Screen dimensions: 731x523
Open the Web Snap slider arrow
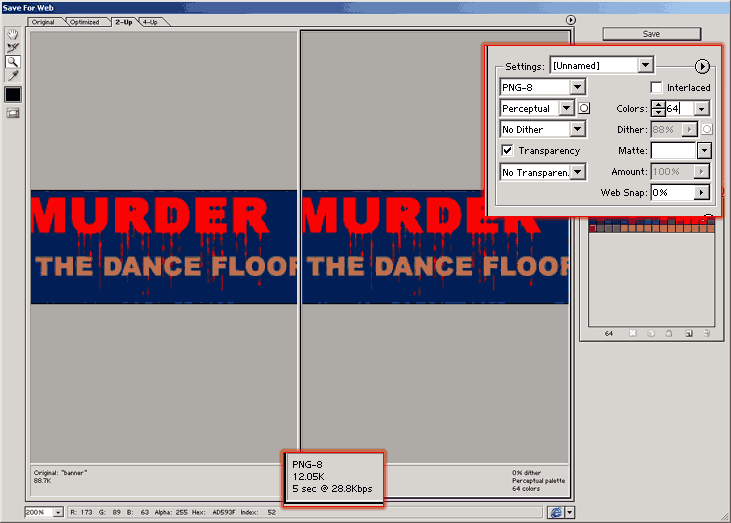(701, 193)
